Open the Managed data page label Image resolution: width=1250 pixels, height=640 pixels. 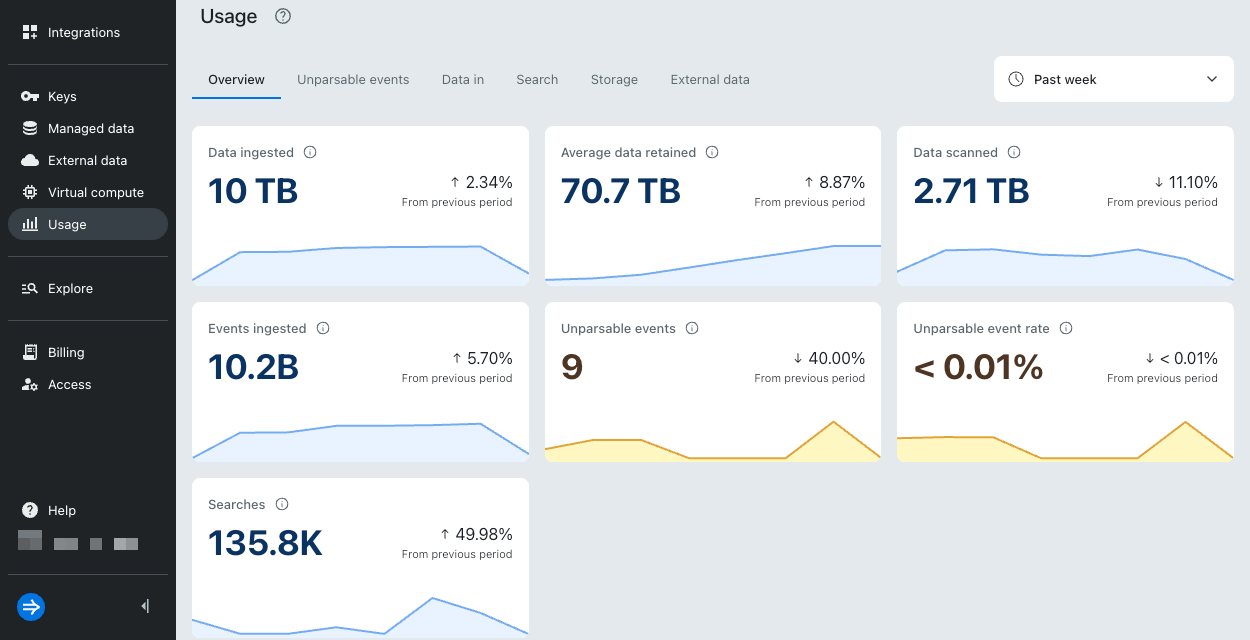91,128
